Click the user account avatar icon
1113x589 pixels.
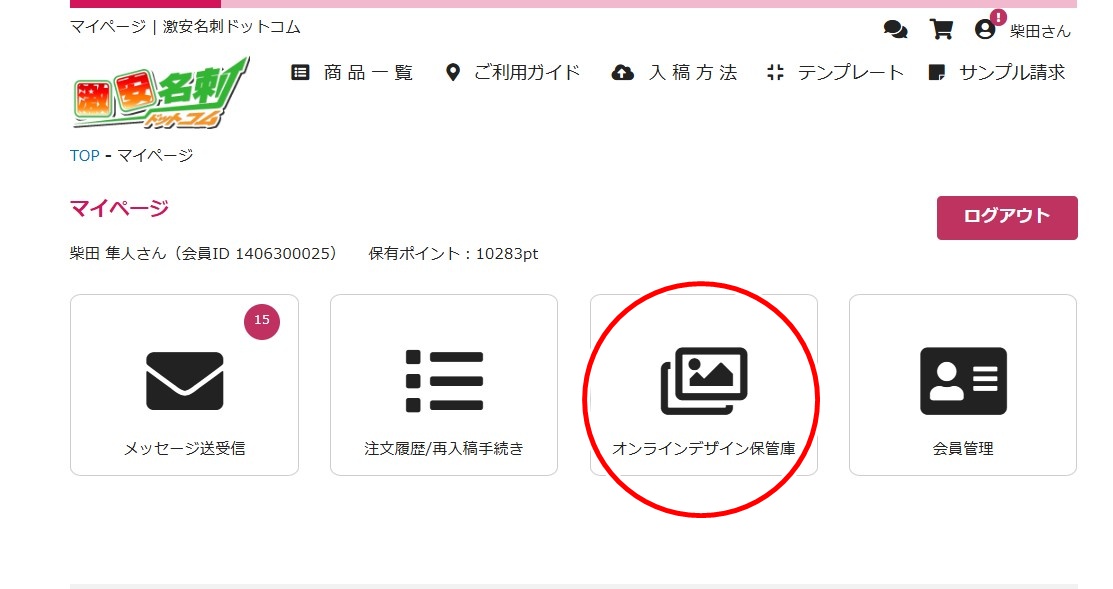pyautogui.click(x=985, y=30)
